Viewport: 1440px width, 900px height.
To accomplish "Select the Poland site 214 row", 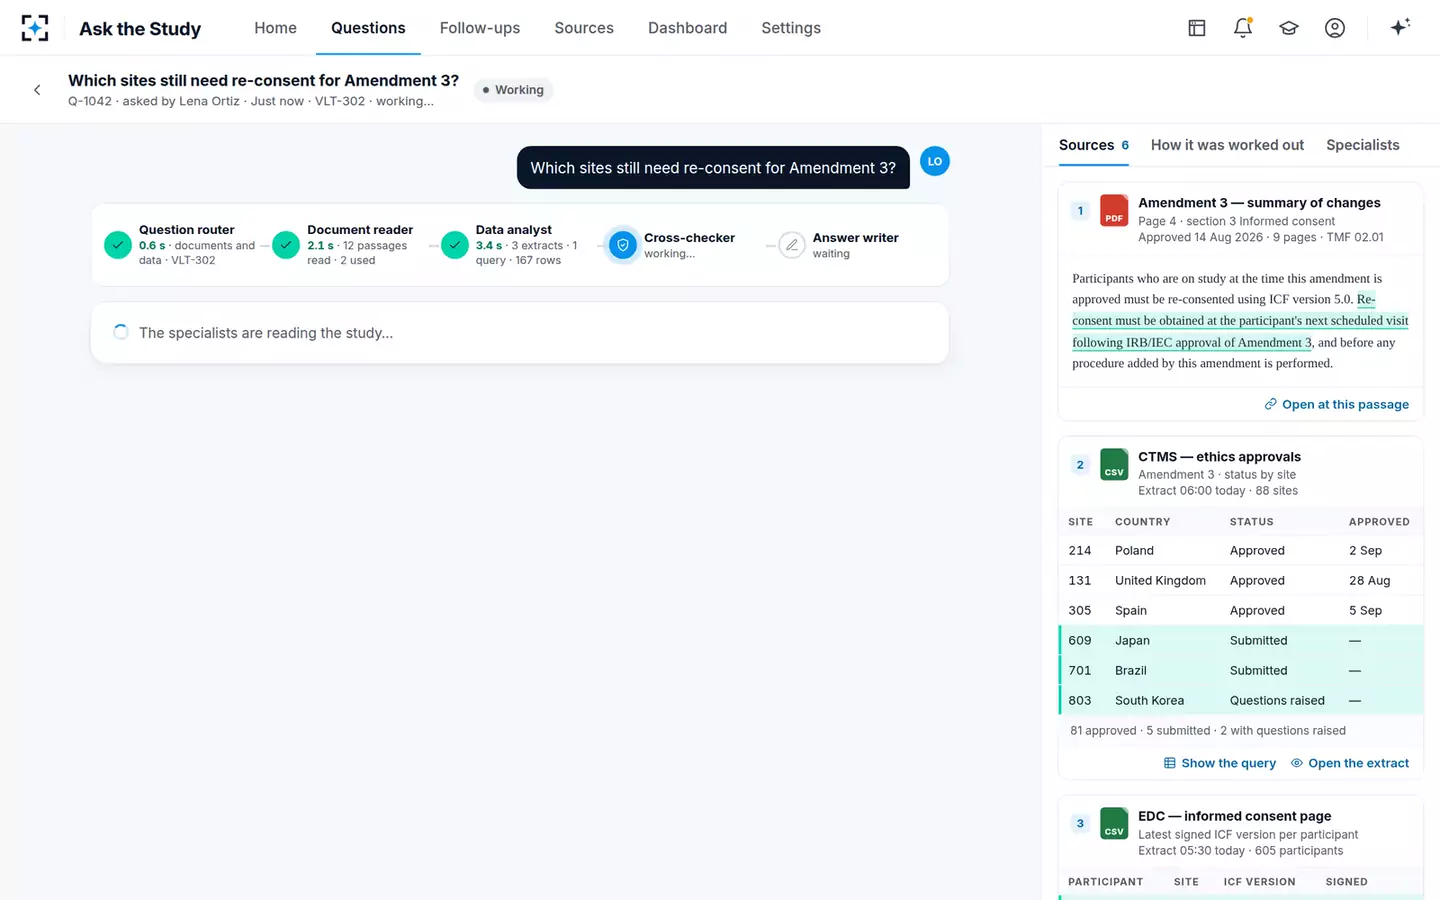I will 1241,550.
